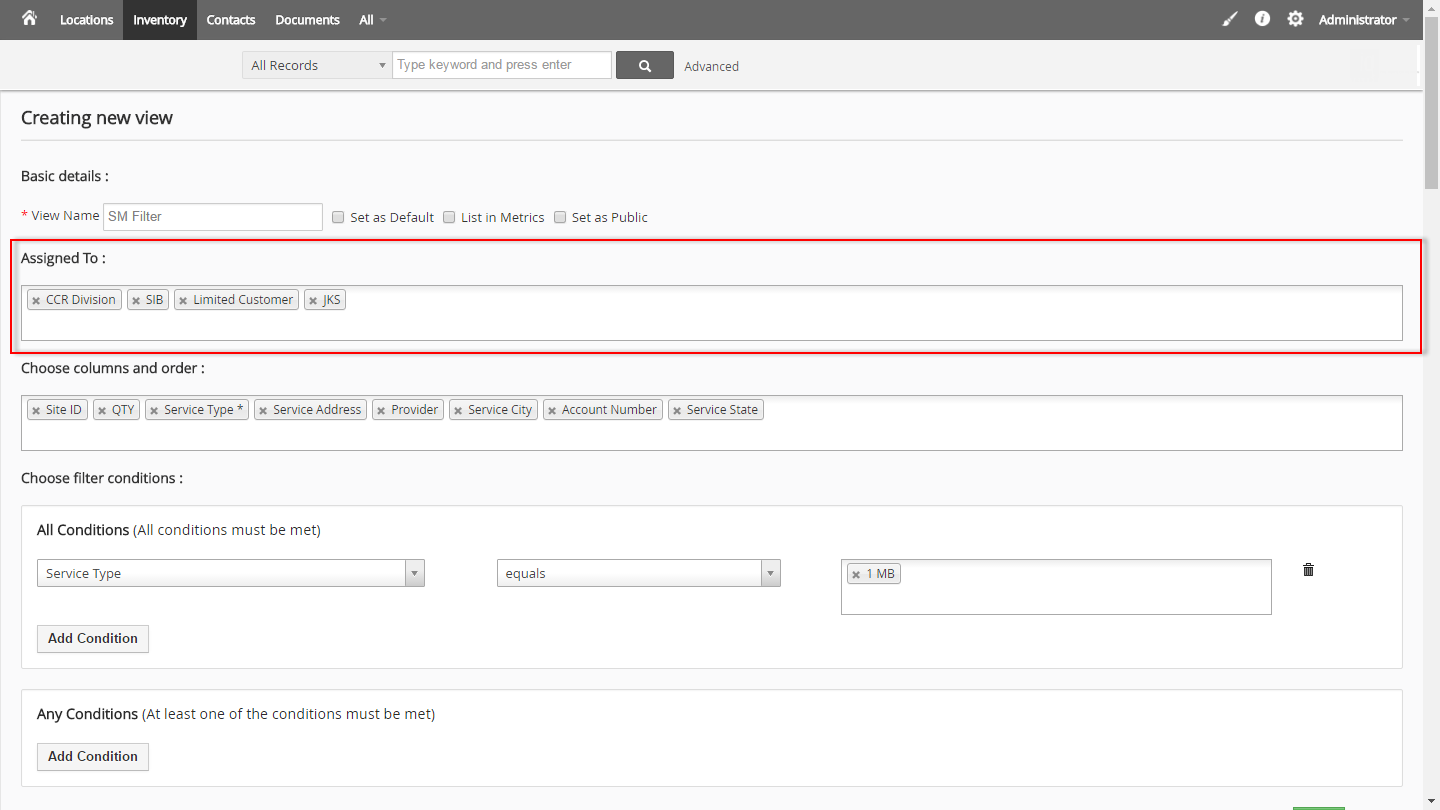Open the paintbrush theme icon
Image resolution: width=1440 pixels, height=810 pixels.
1230,19
